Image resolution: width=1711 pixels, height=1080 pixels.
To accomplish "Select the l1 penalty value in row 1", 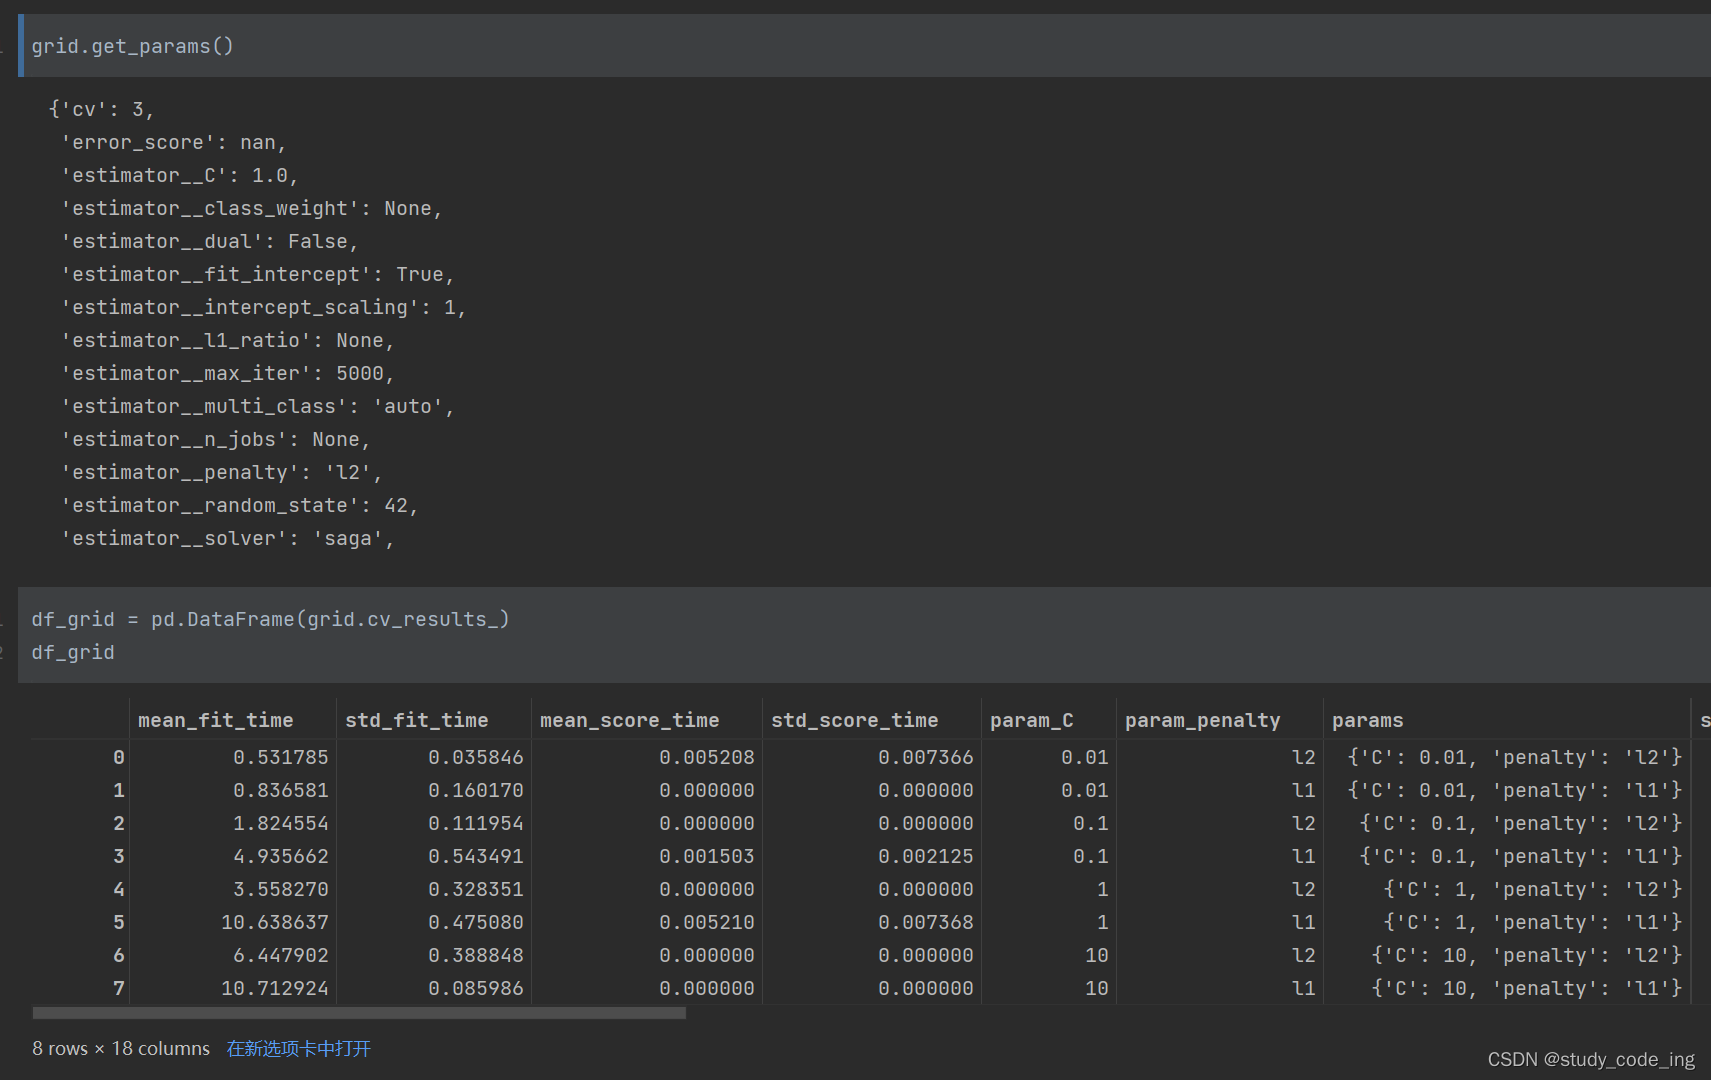I will tap(1303, 790).
